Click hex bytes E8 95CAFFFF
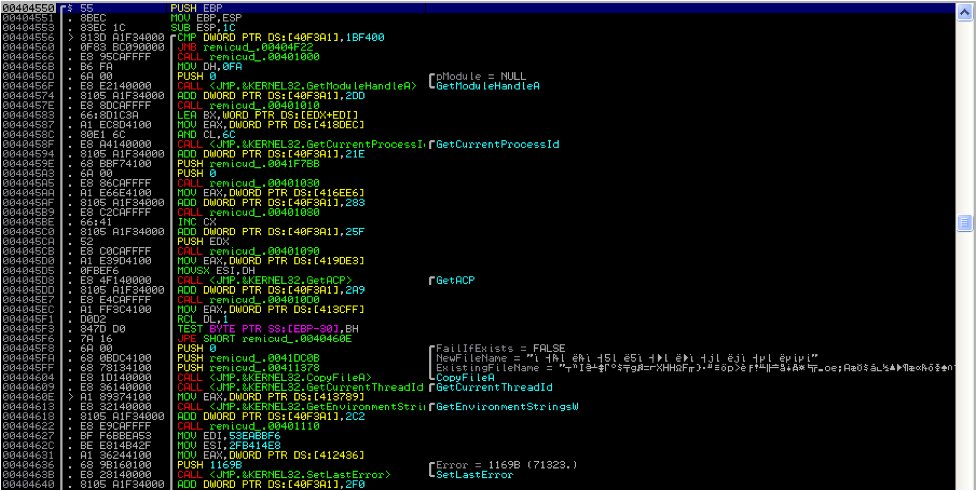The height and width of the screenshot is (491, 977). [117, 57]
